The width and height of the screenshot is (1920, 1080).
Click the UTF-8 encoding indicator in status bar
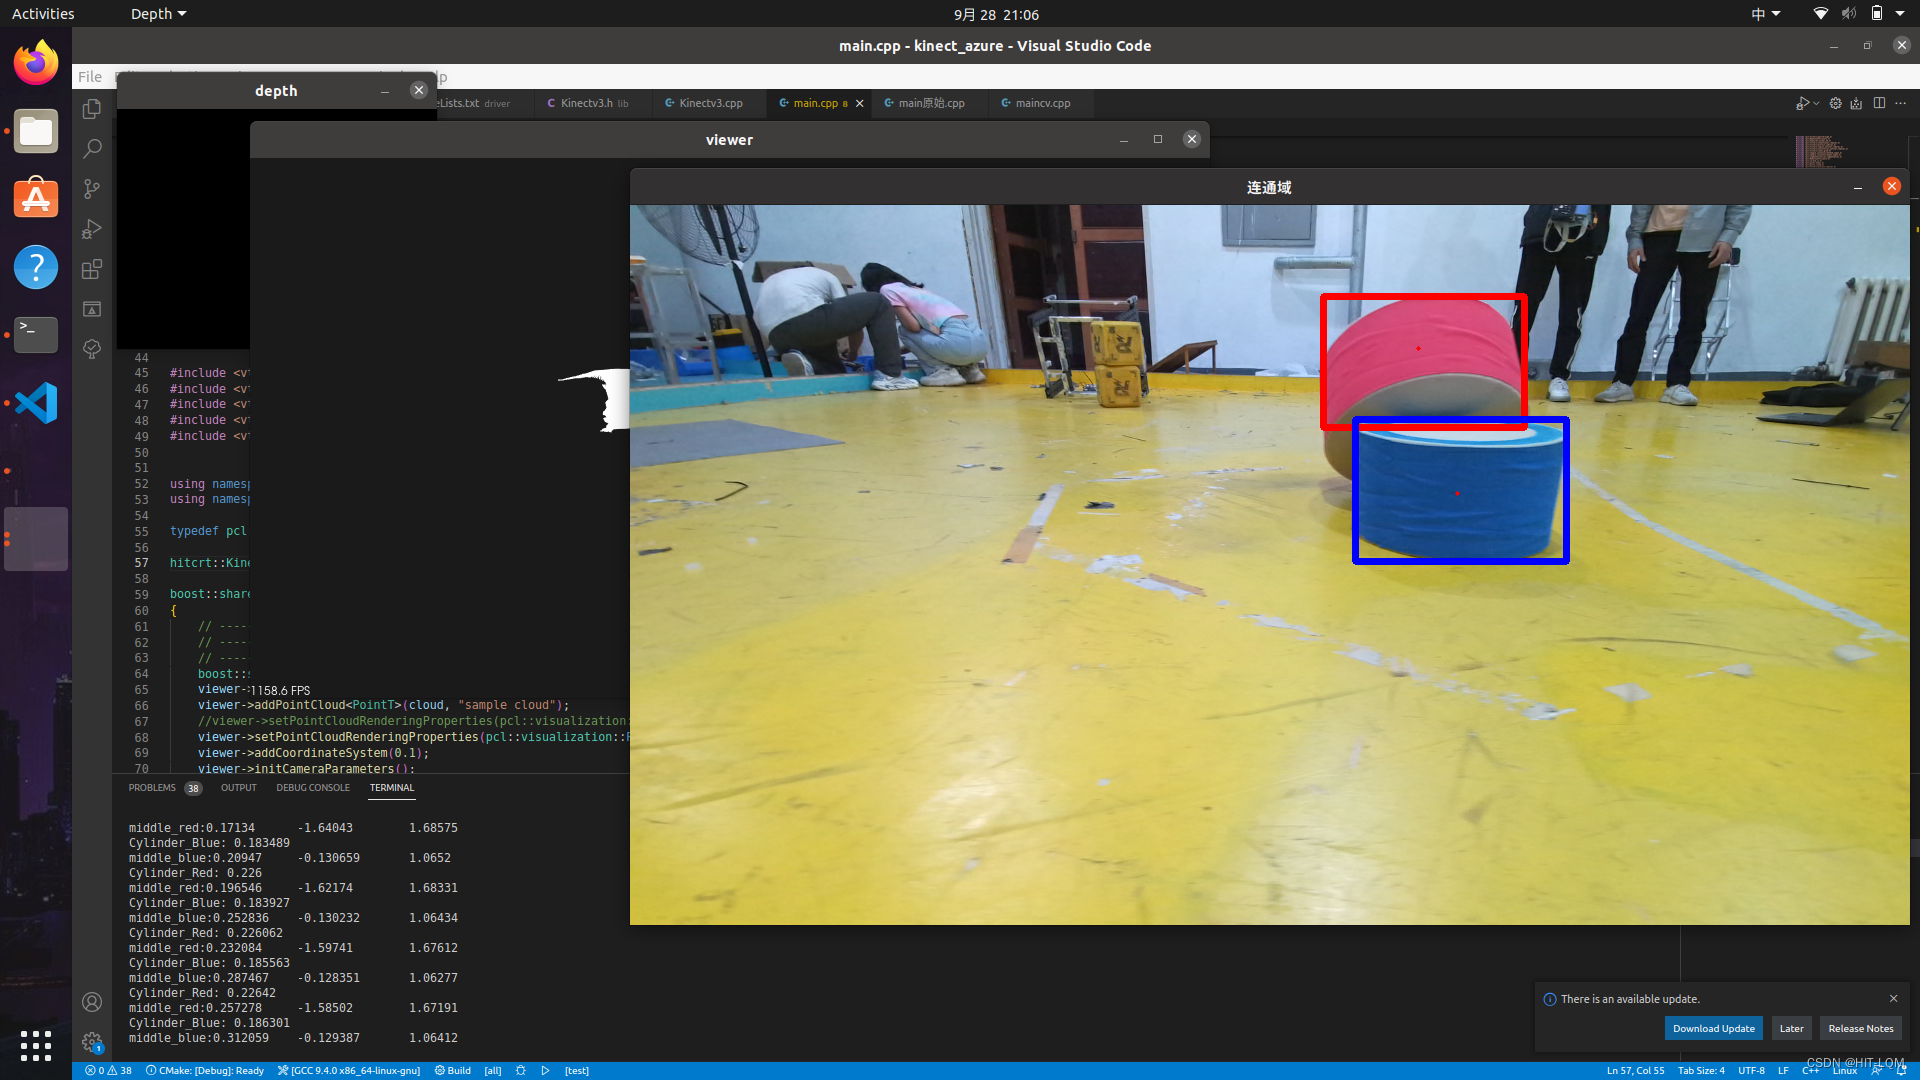[1752, 1070]
